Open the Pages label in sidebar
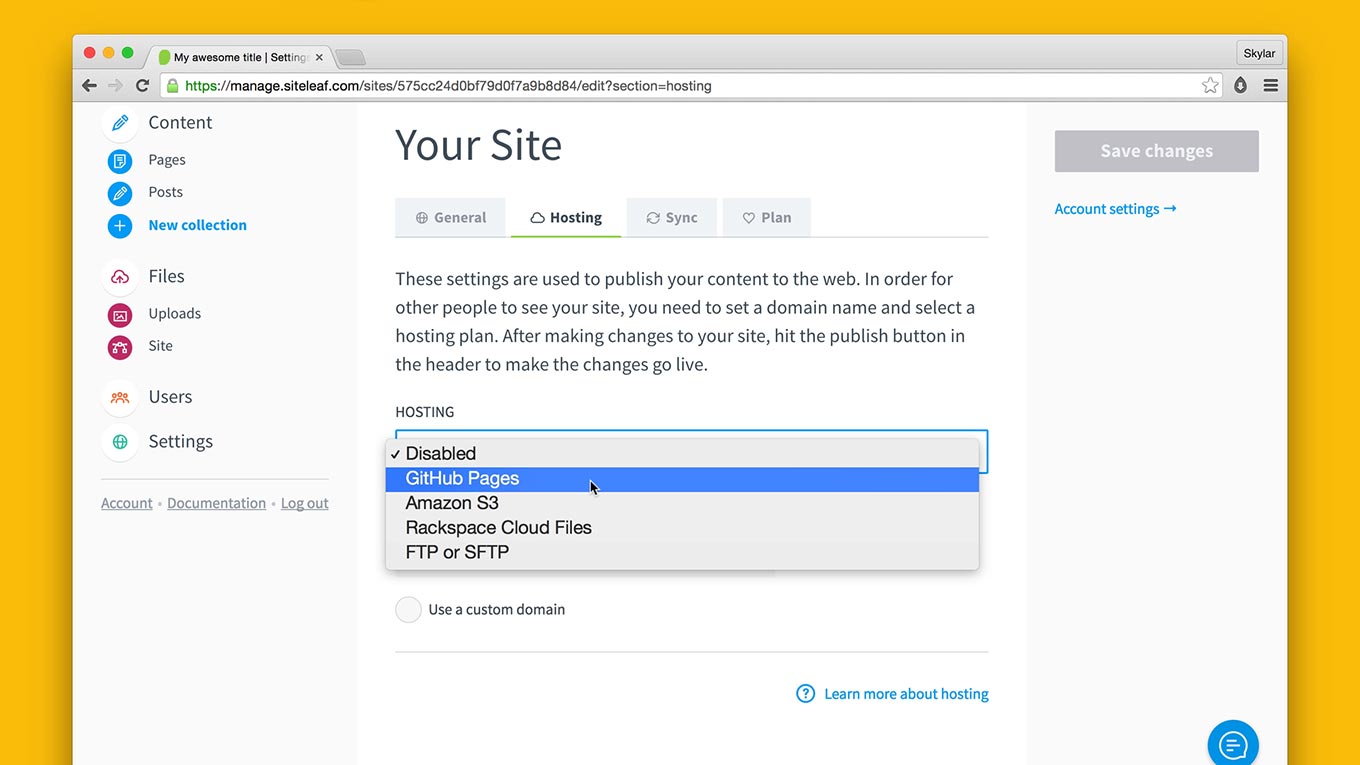This screenshot has width=1360, height=765. point(167,160)
